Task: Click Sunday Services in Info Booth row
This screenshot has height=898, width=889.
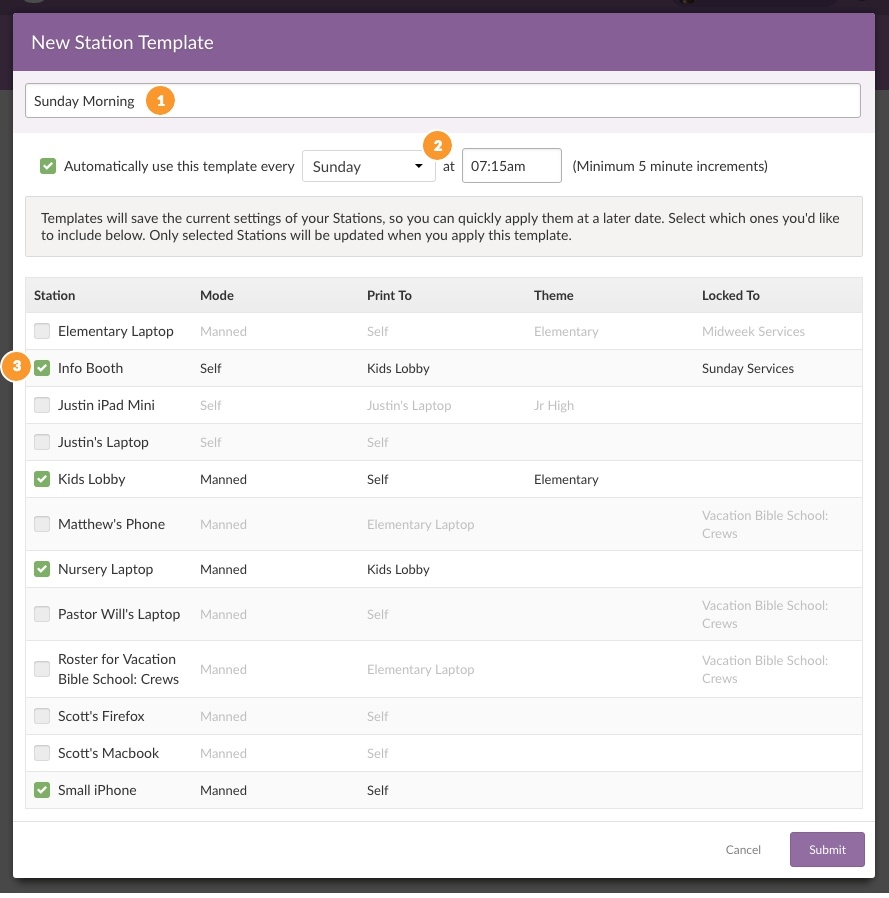Action: click(748, 368)
